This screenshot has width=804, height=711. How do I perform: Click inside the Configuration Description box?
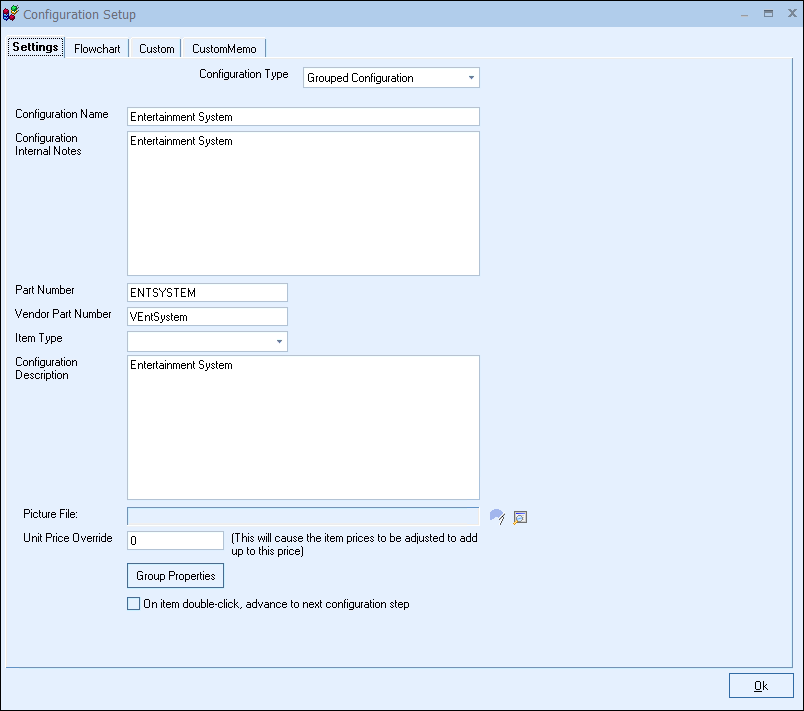pyautogui.click(x=303, y=427)
